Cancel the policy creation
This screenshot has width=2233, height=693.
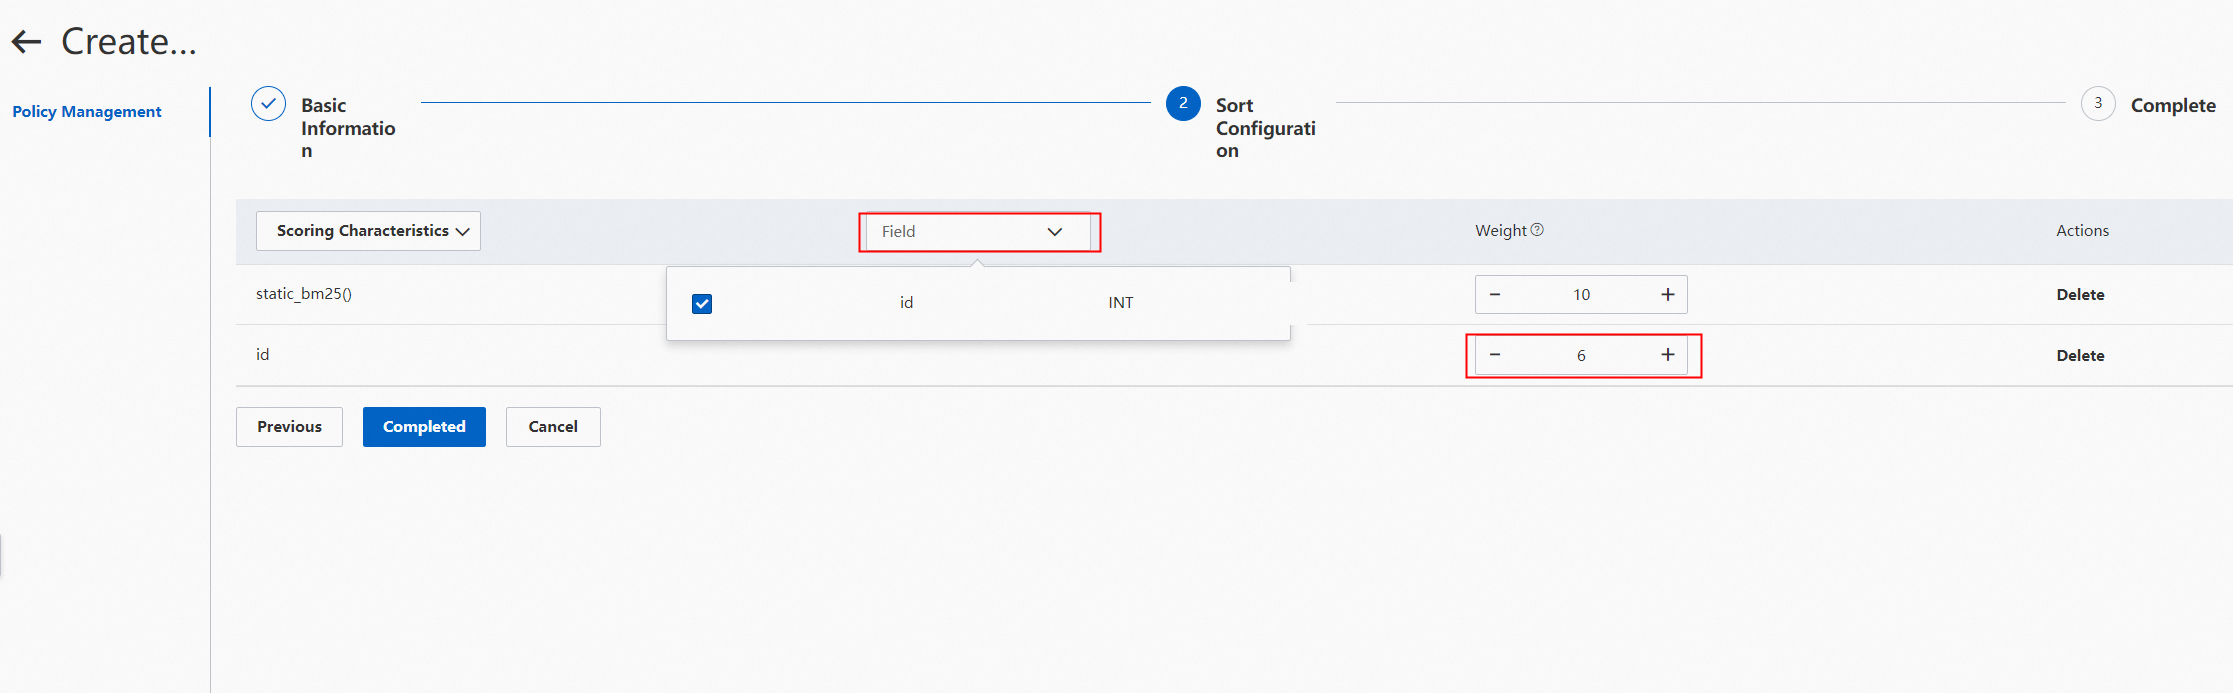(553, 427)
